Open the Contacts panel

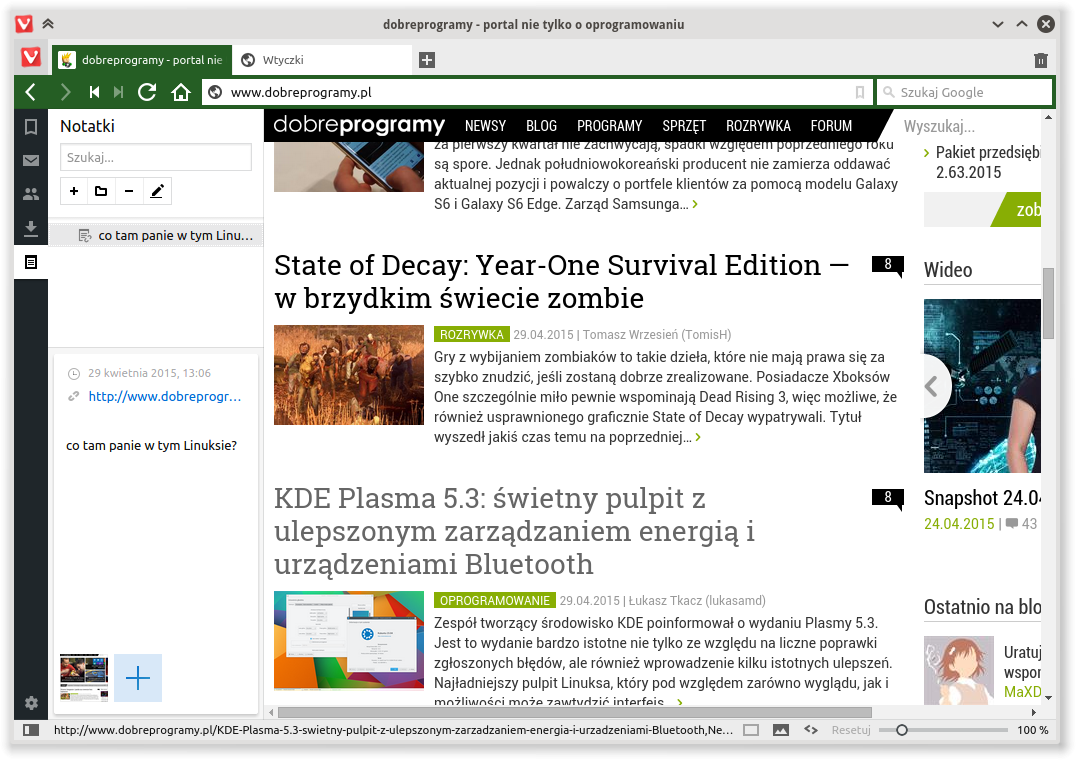point(31,194)
